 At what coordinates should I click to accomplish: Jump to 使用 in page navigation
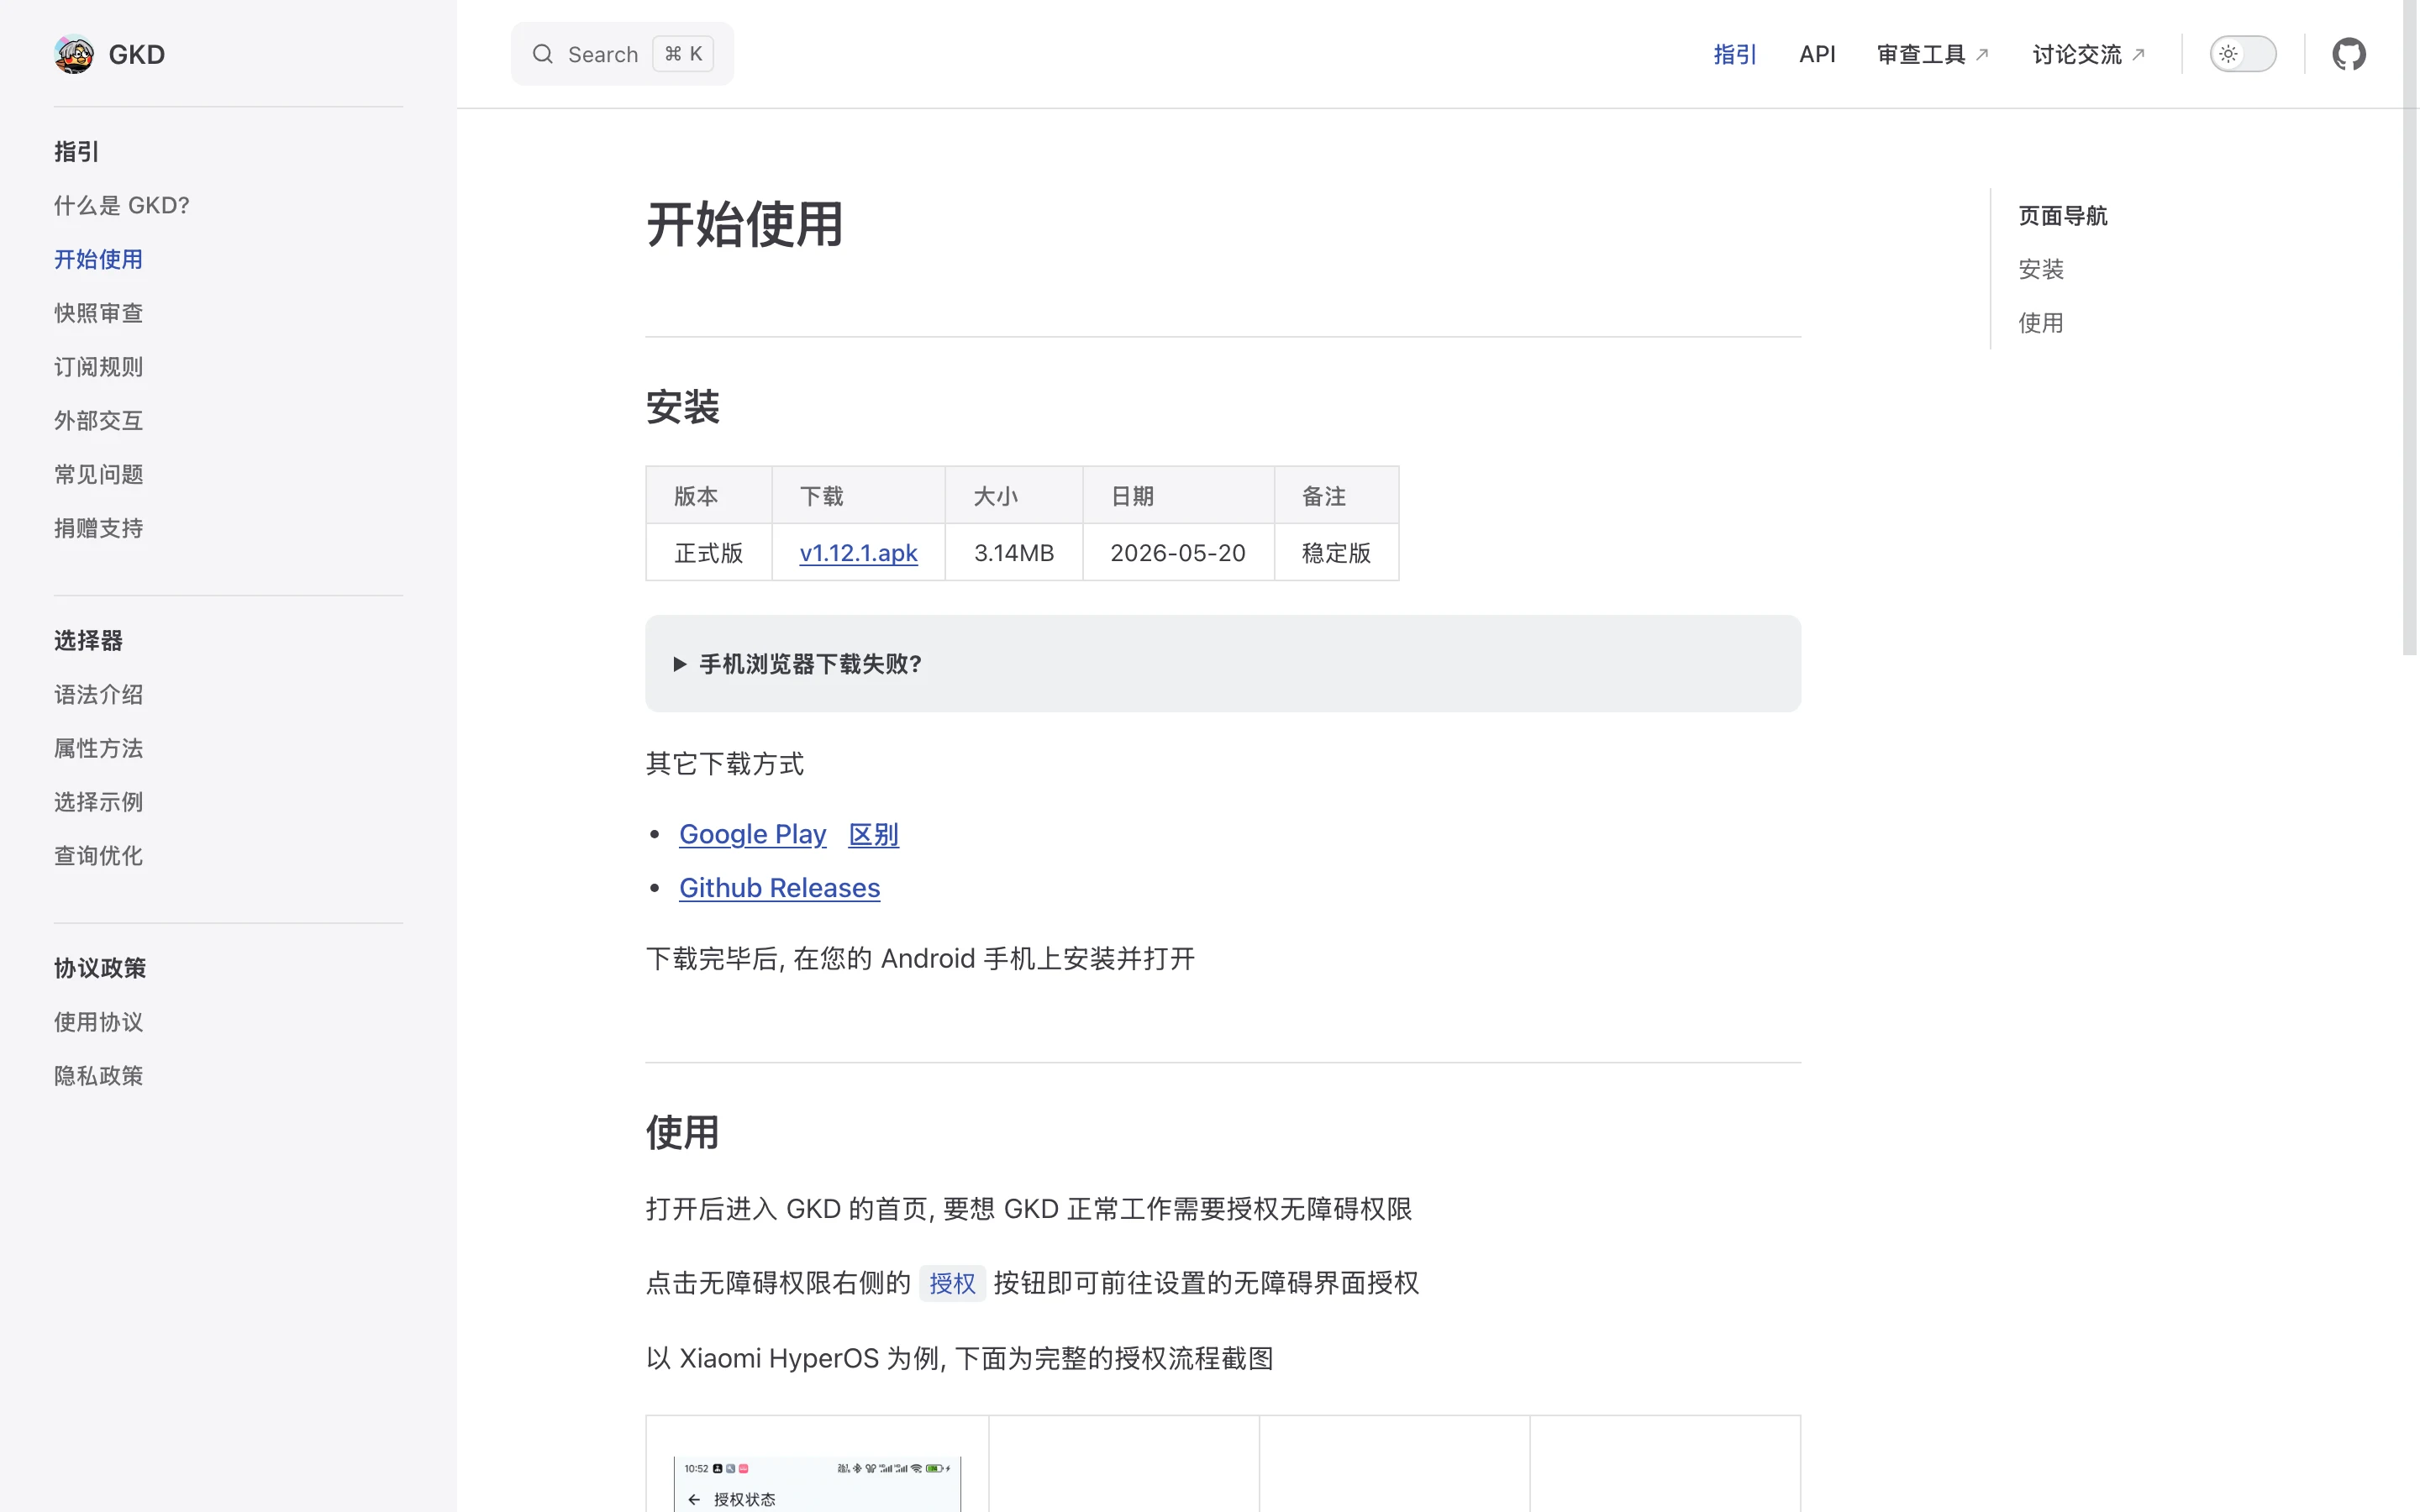[x=2040, y=323]
